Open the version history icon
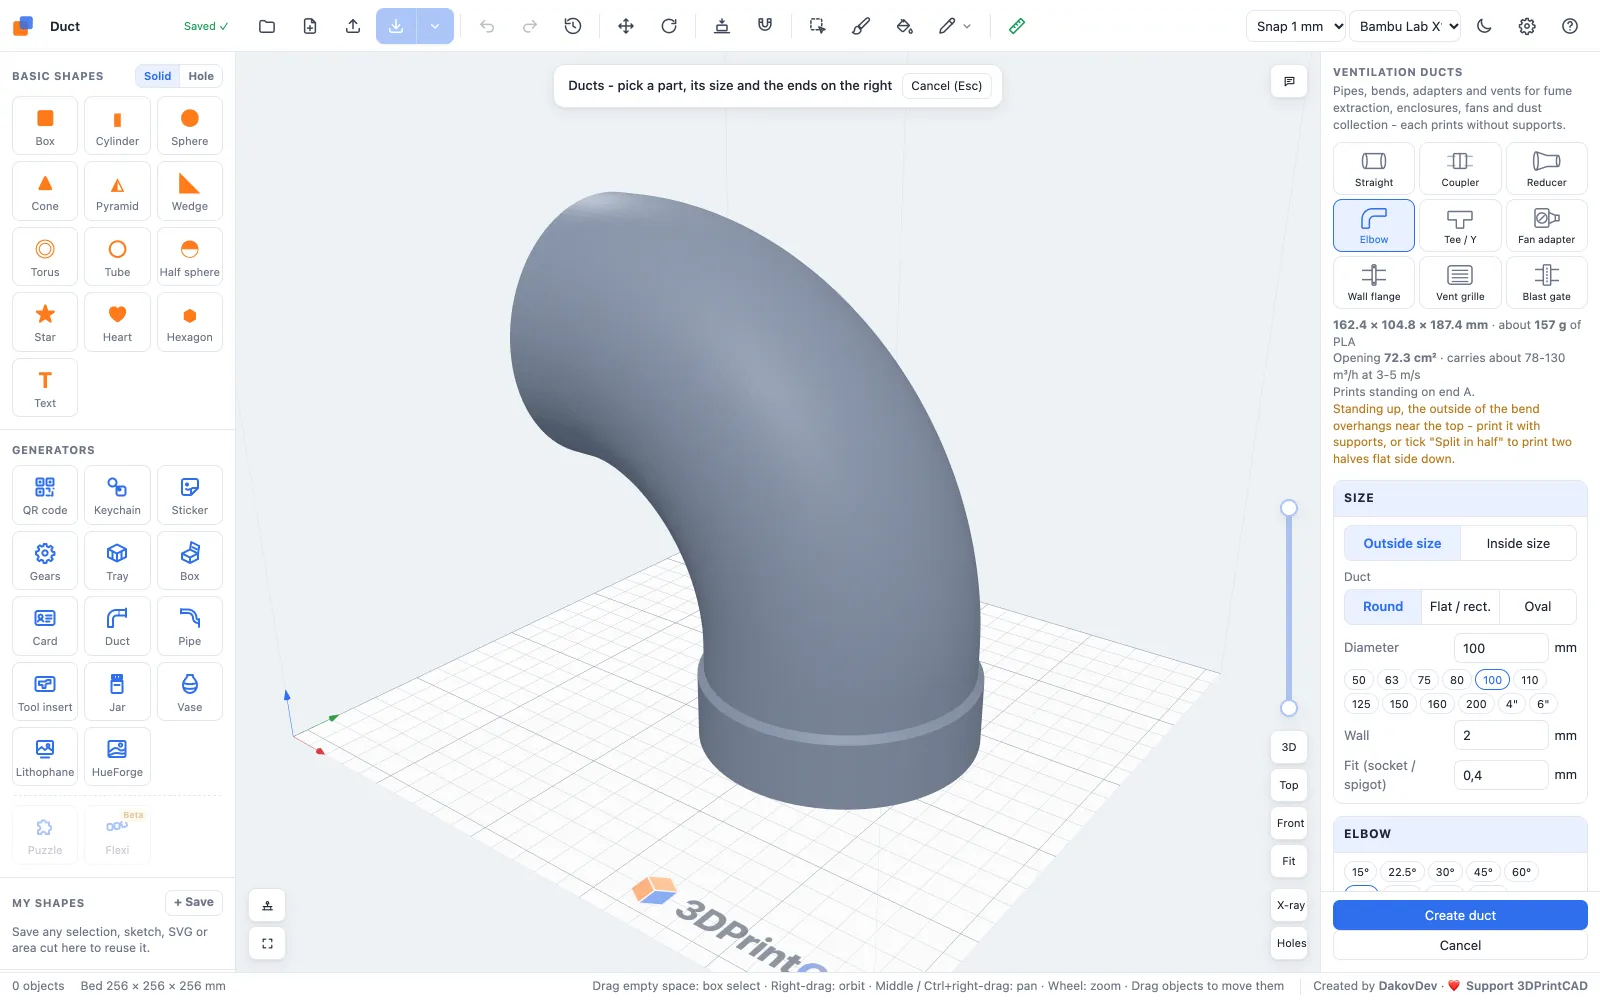Viewport: 1600px width, 1000px height. tap(573, 26)
